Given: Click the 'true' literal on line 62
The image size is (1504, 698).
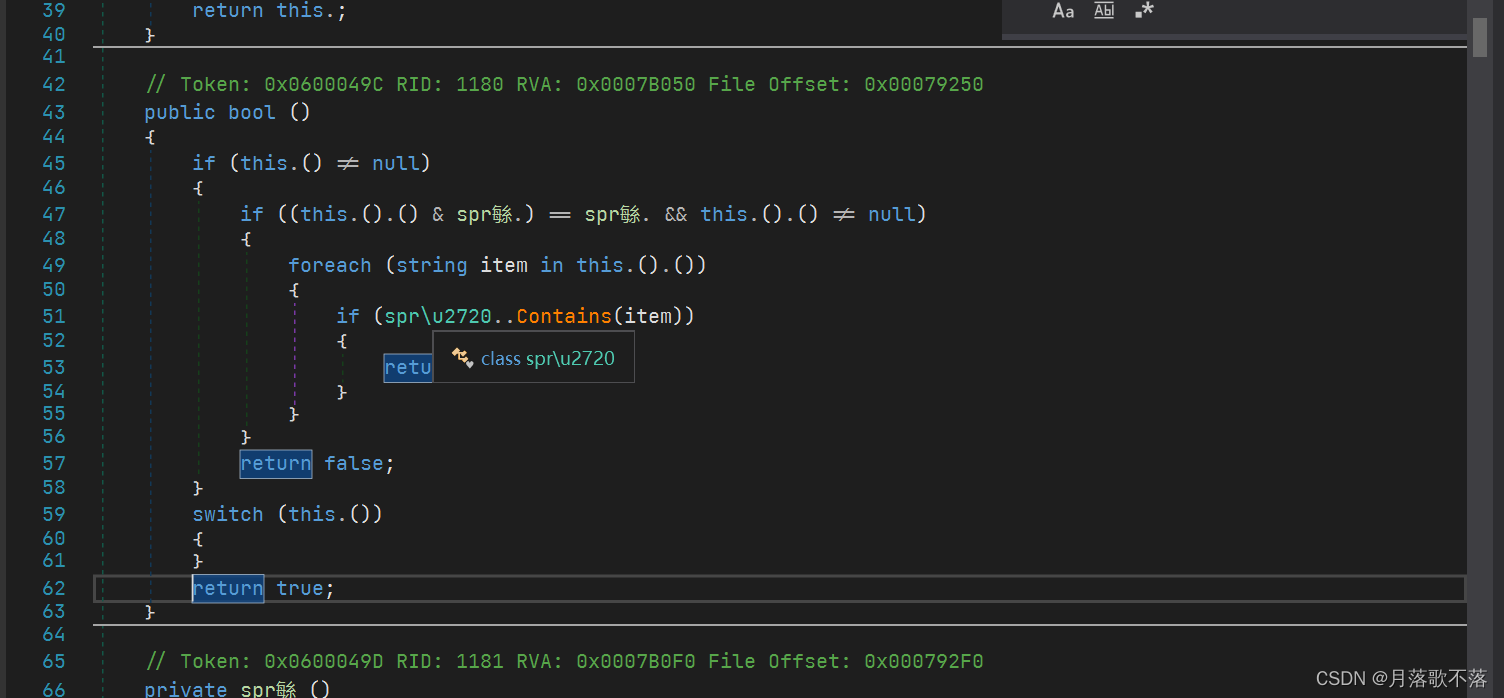Looking at the screenshot, I should [x=300, y=588].
